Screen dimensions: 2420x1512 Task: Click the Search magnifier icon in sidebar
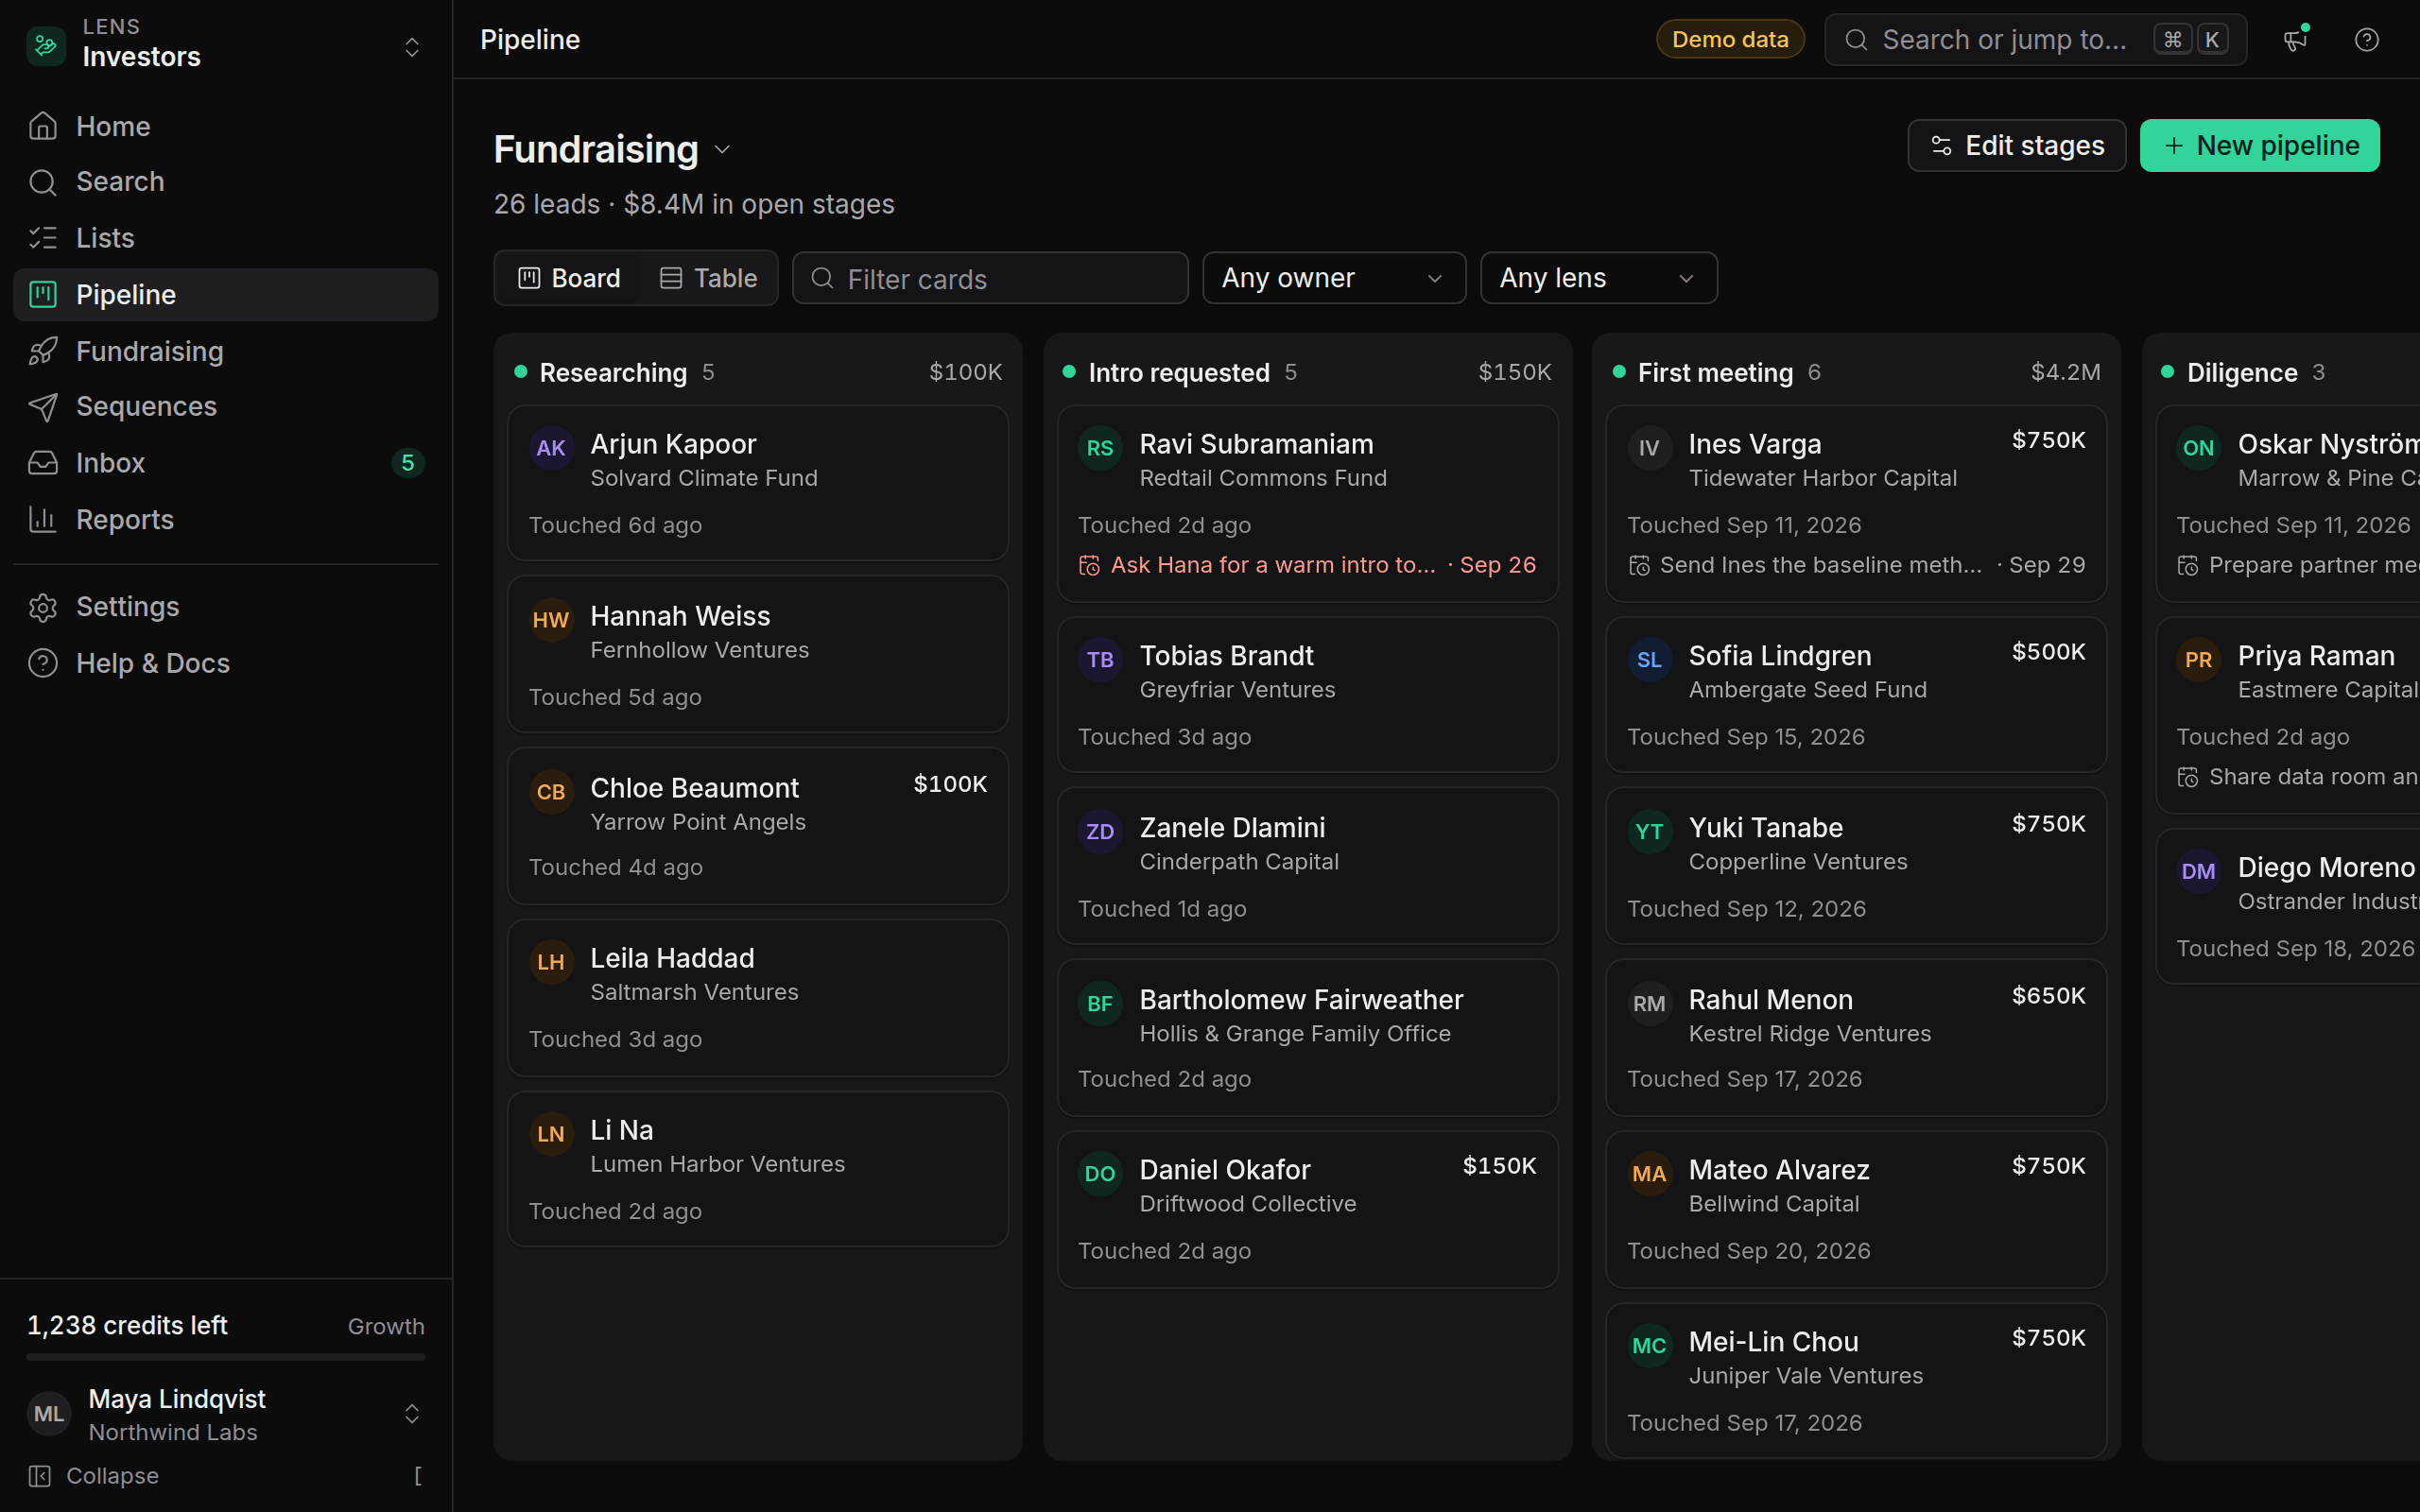point(43,182)
